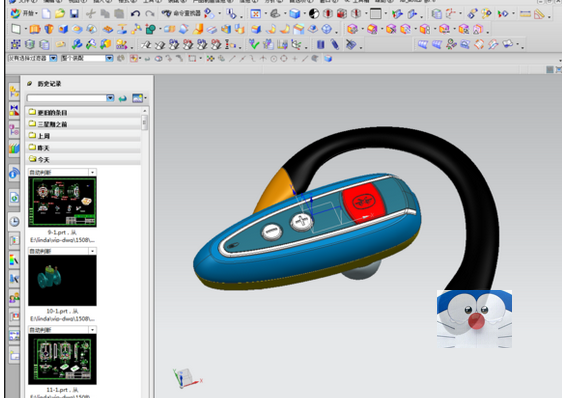Expand dropdown arrow beside green unite icon
Viewport: 562px width, 398px height.
pyautogui.click(x=160, y=29)
